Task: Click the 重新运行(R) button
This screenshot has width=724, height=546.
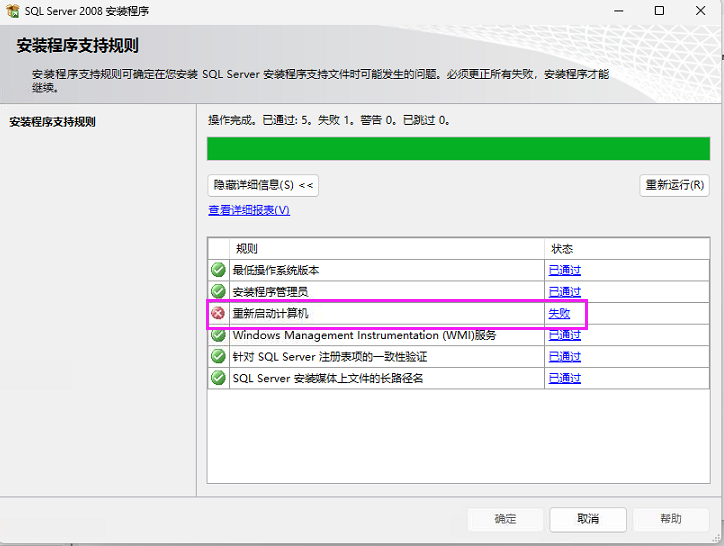Action: [674, 185]
